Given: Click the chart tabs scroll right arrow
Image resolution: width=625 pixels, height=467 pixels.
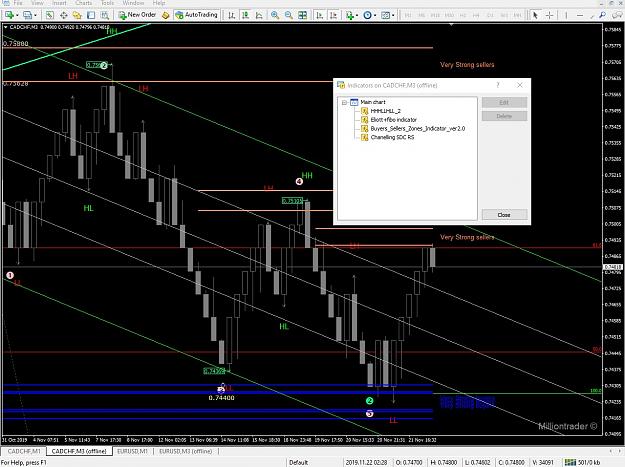Looking at the screenshot, I should point(620,451).
